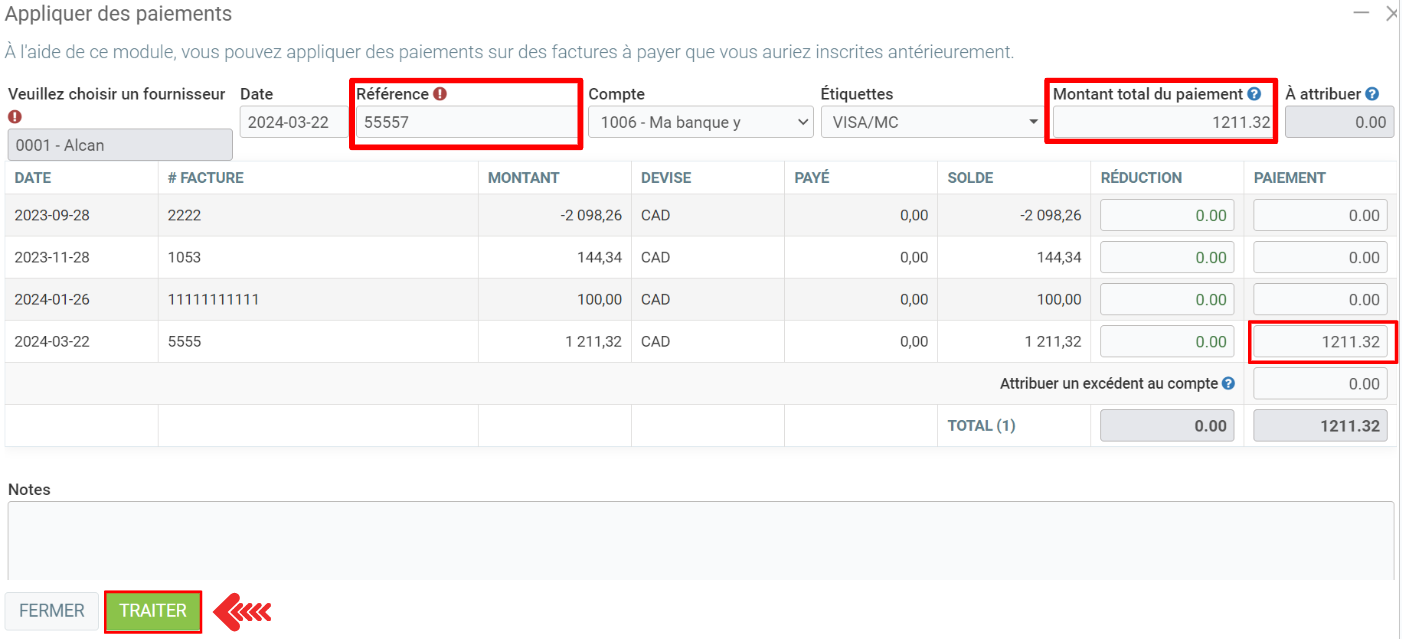Click the Paiement field for invoice 1053
The width and height of the screenshot is (1402, 639).
1320,257
